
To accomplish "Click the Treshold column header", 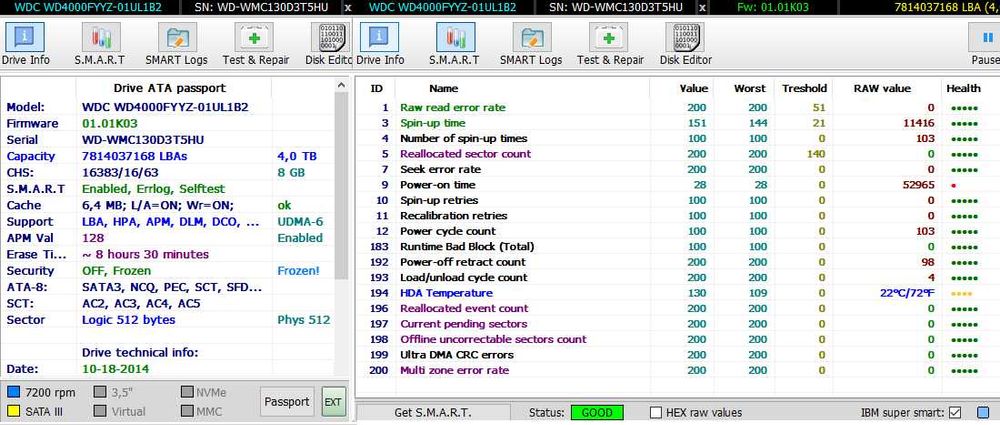I will (804, 89).
